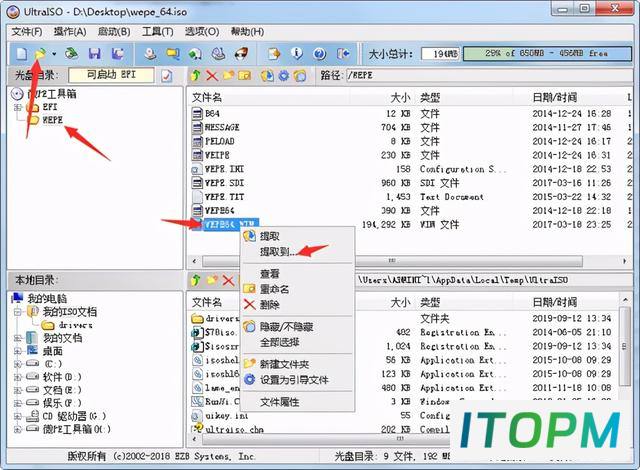Image resolution: width=640 pixels, height=470 pixels.
Task: Click the Up folder icon in image pane toolbar
Action: tap(196, 75)
